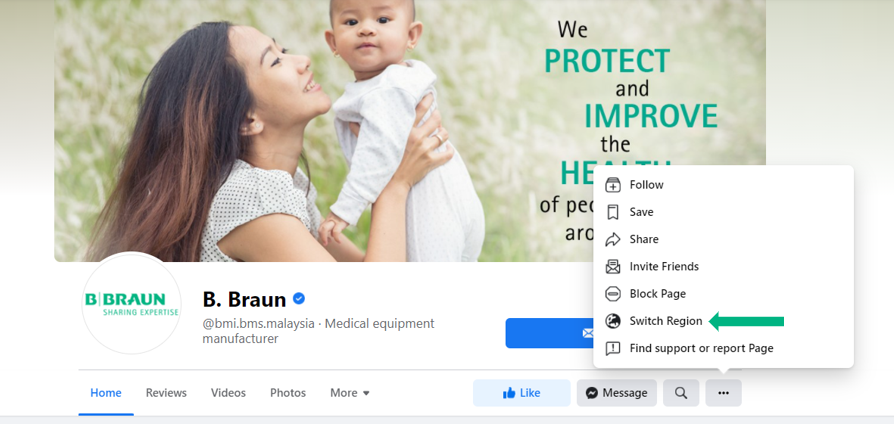Click the Save bookmark icon
The image size is (894, 424).
click(612, 212)
